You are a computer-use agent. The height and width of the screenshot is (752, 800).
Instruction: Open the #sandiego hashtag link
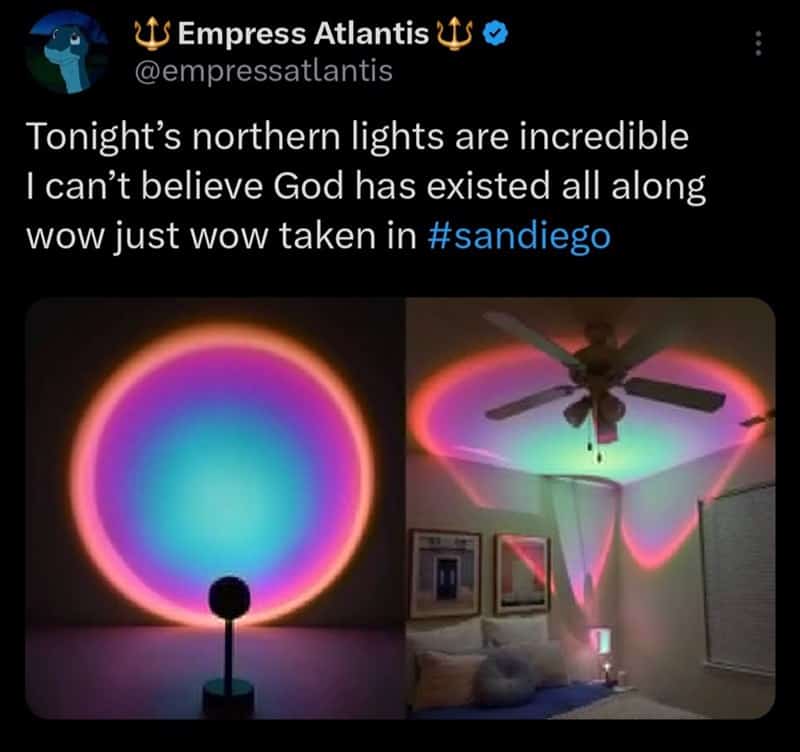[519, 236]
